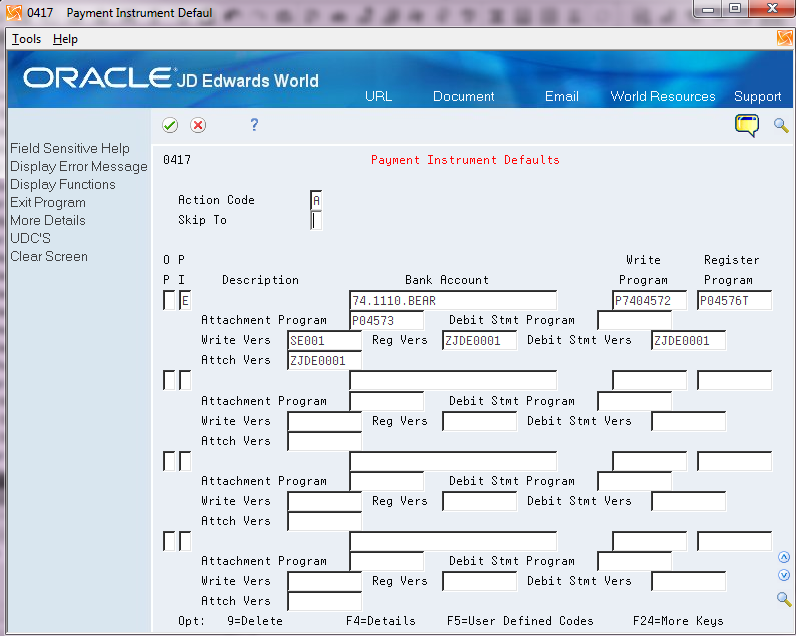Image resolution: width=796 pixels, height=636 pixels.
Task: Focus the Skip To field
Action: pos(316,220)
